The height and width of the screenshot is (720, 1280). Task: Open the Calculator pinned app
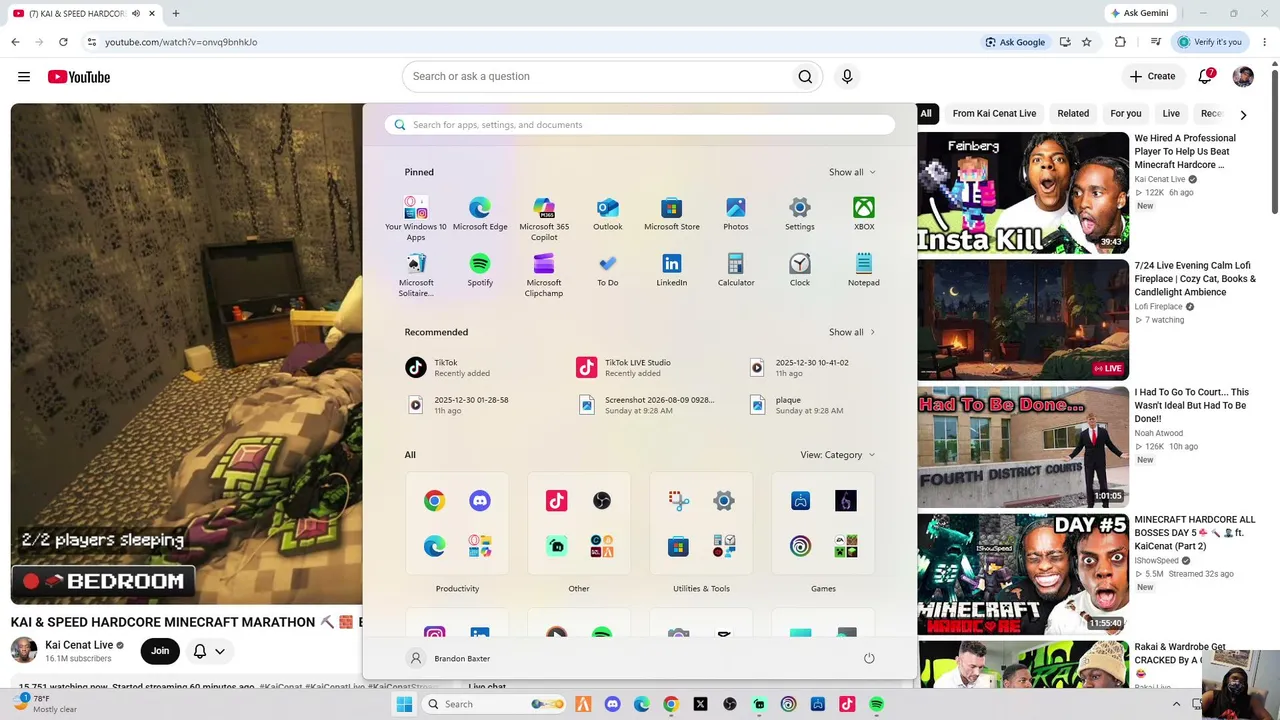pos(736,270)
